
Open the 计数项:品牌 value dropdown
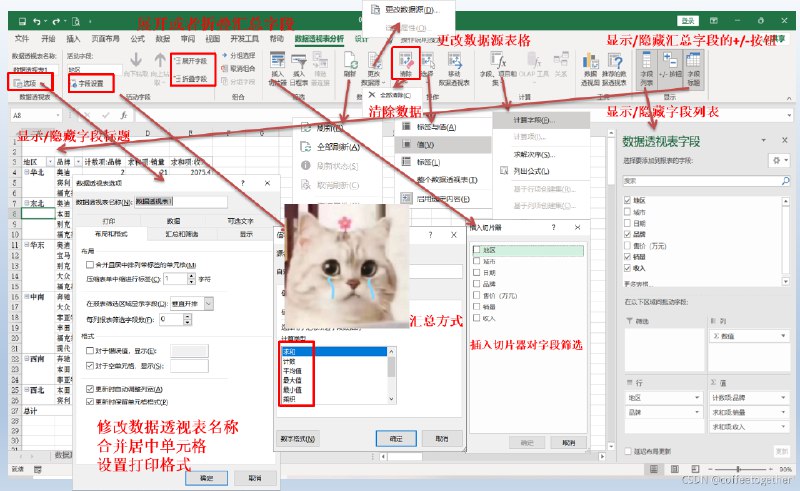pos(783,398)
